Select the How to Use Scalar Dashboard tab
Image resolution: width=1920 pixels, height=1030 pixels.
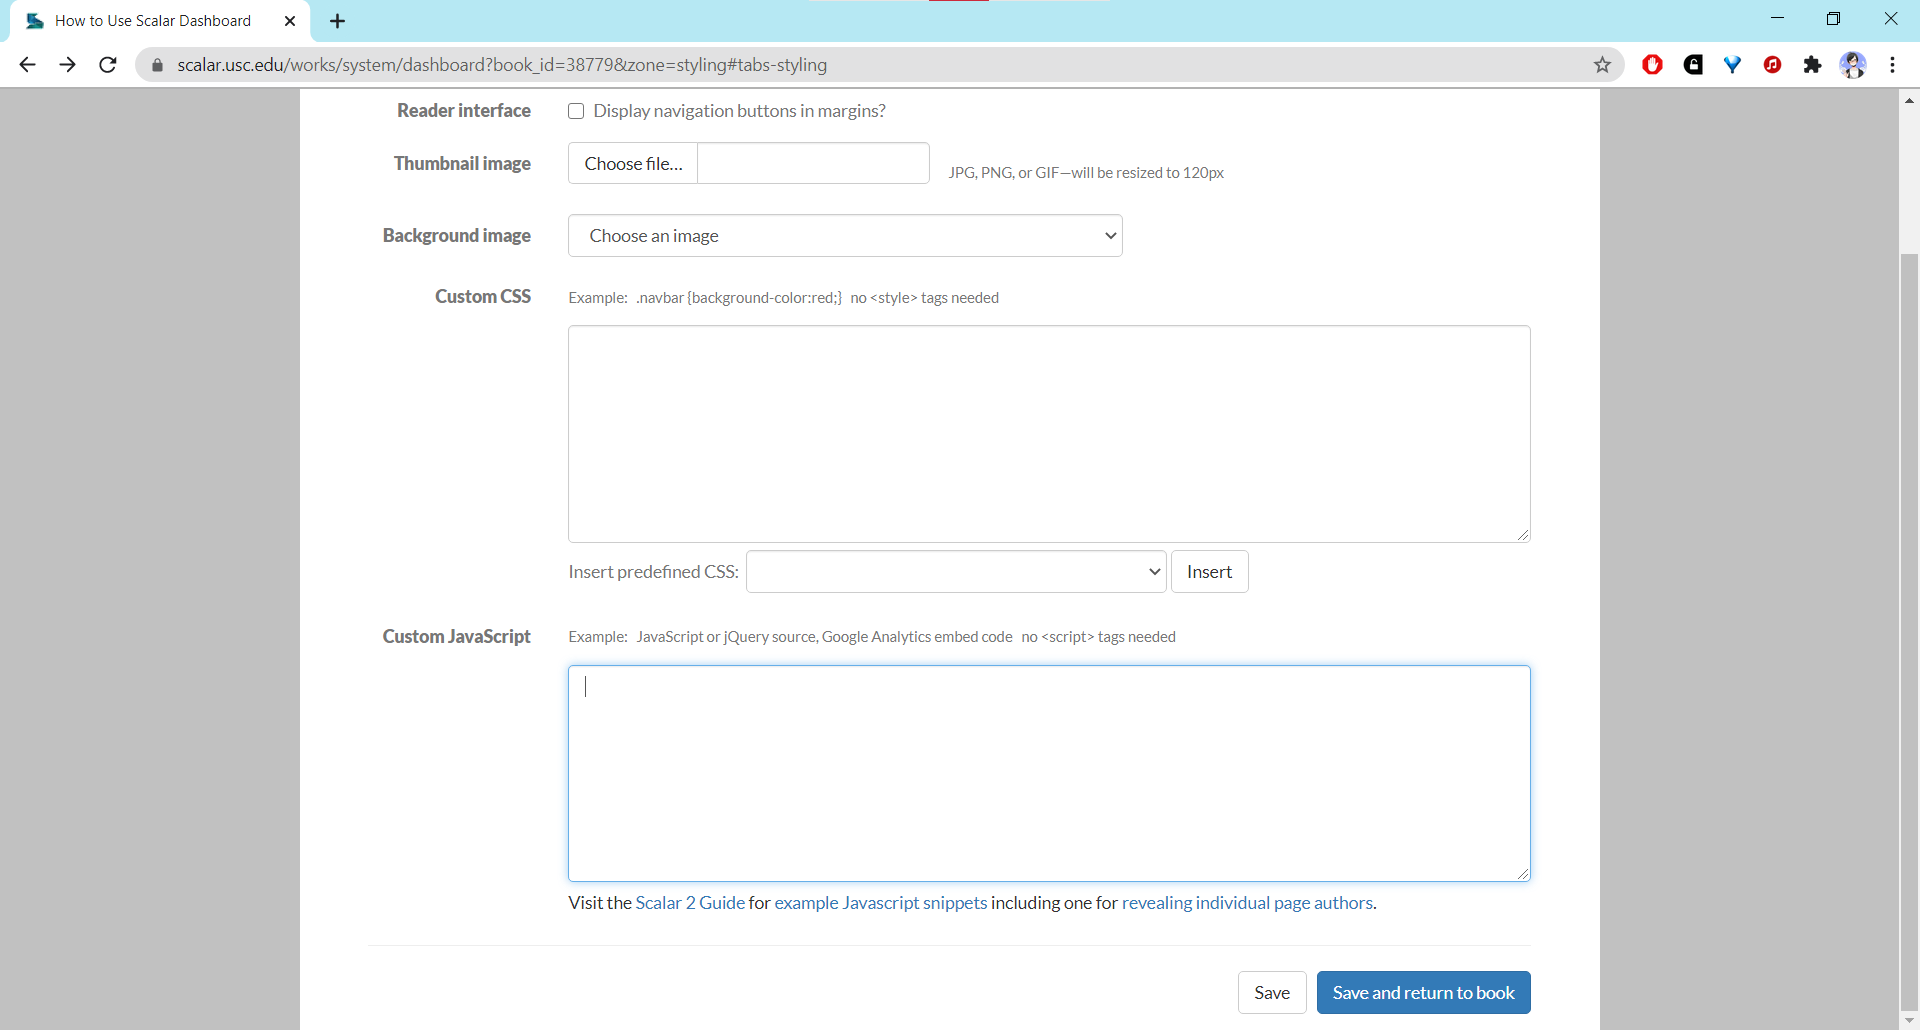click(153, 21)
